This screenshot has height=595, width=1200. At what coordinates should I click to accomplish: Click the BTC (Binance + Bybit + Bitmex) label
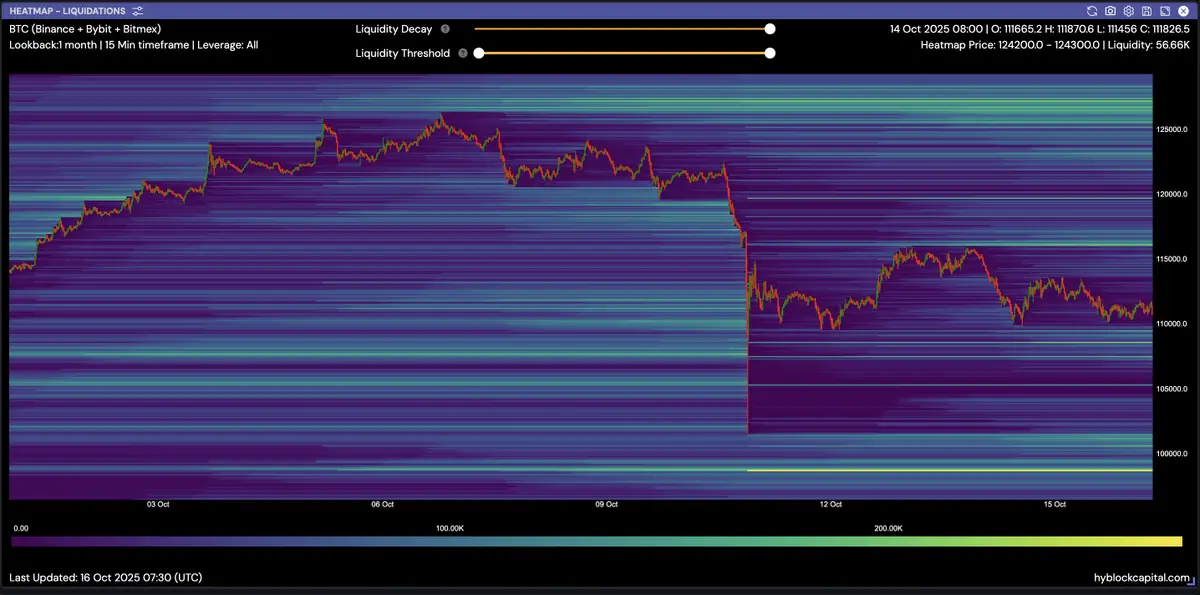click(85, 29)
